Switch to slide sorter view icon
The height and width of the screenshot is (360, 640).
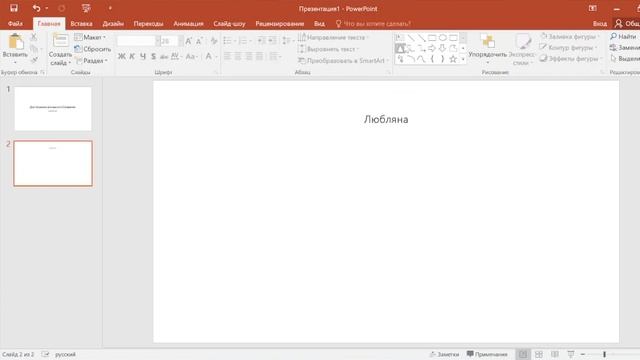pyautogui.click(x=539, y=354)
